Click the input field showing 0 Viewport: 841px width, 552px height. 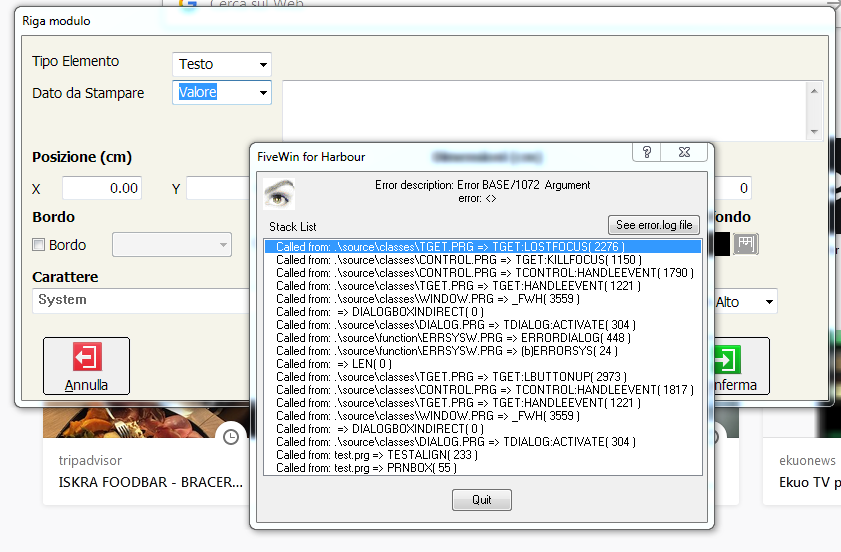(733, 188)
